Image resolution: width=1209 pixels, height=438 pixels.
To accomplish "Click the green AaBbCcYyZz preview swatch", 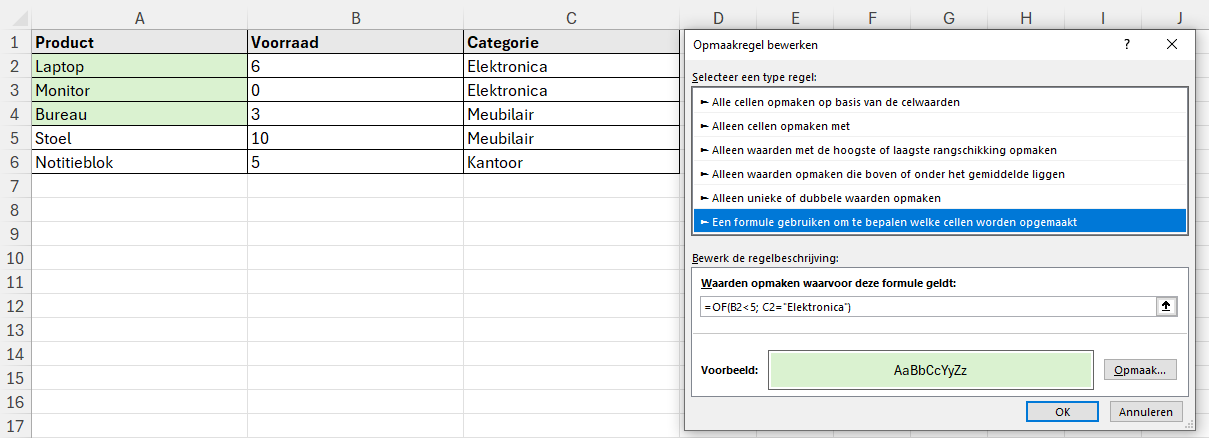I will coord(929,370).
